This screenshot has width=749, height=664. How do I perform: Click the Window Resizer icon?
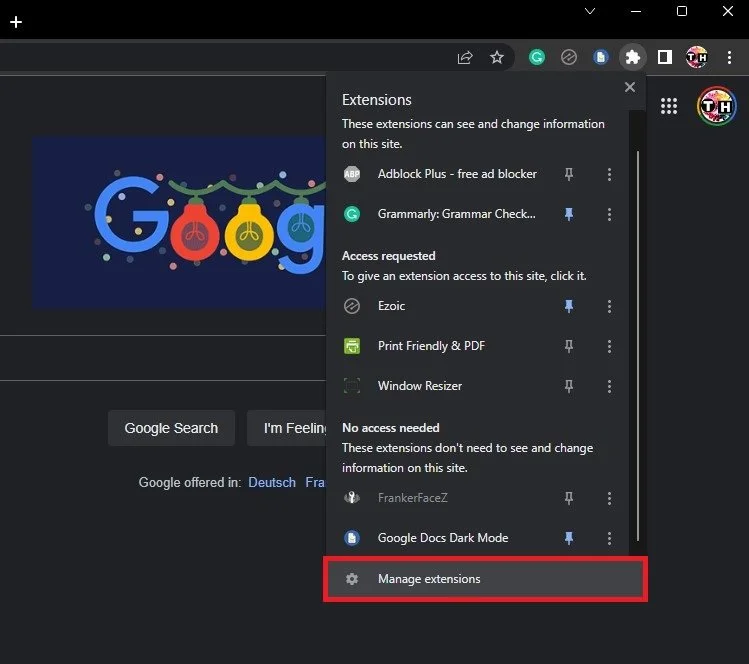(x=352, y=386)
